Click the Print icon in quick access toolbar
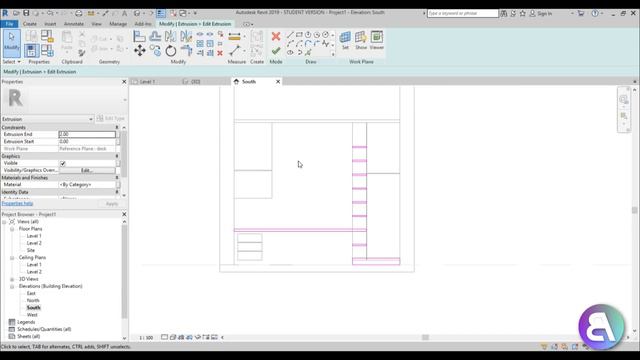640x360 pixels. (79, 13)
